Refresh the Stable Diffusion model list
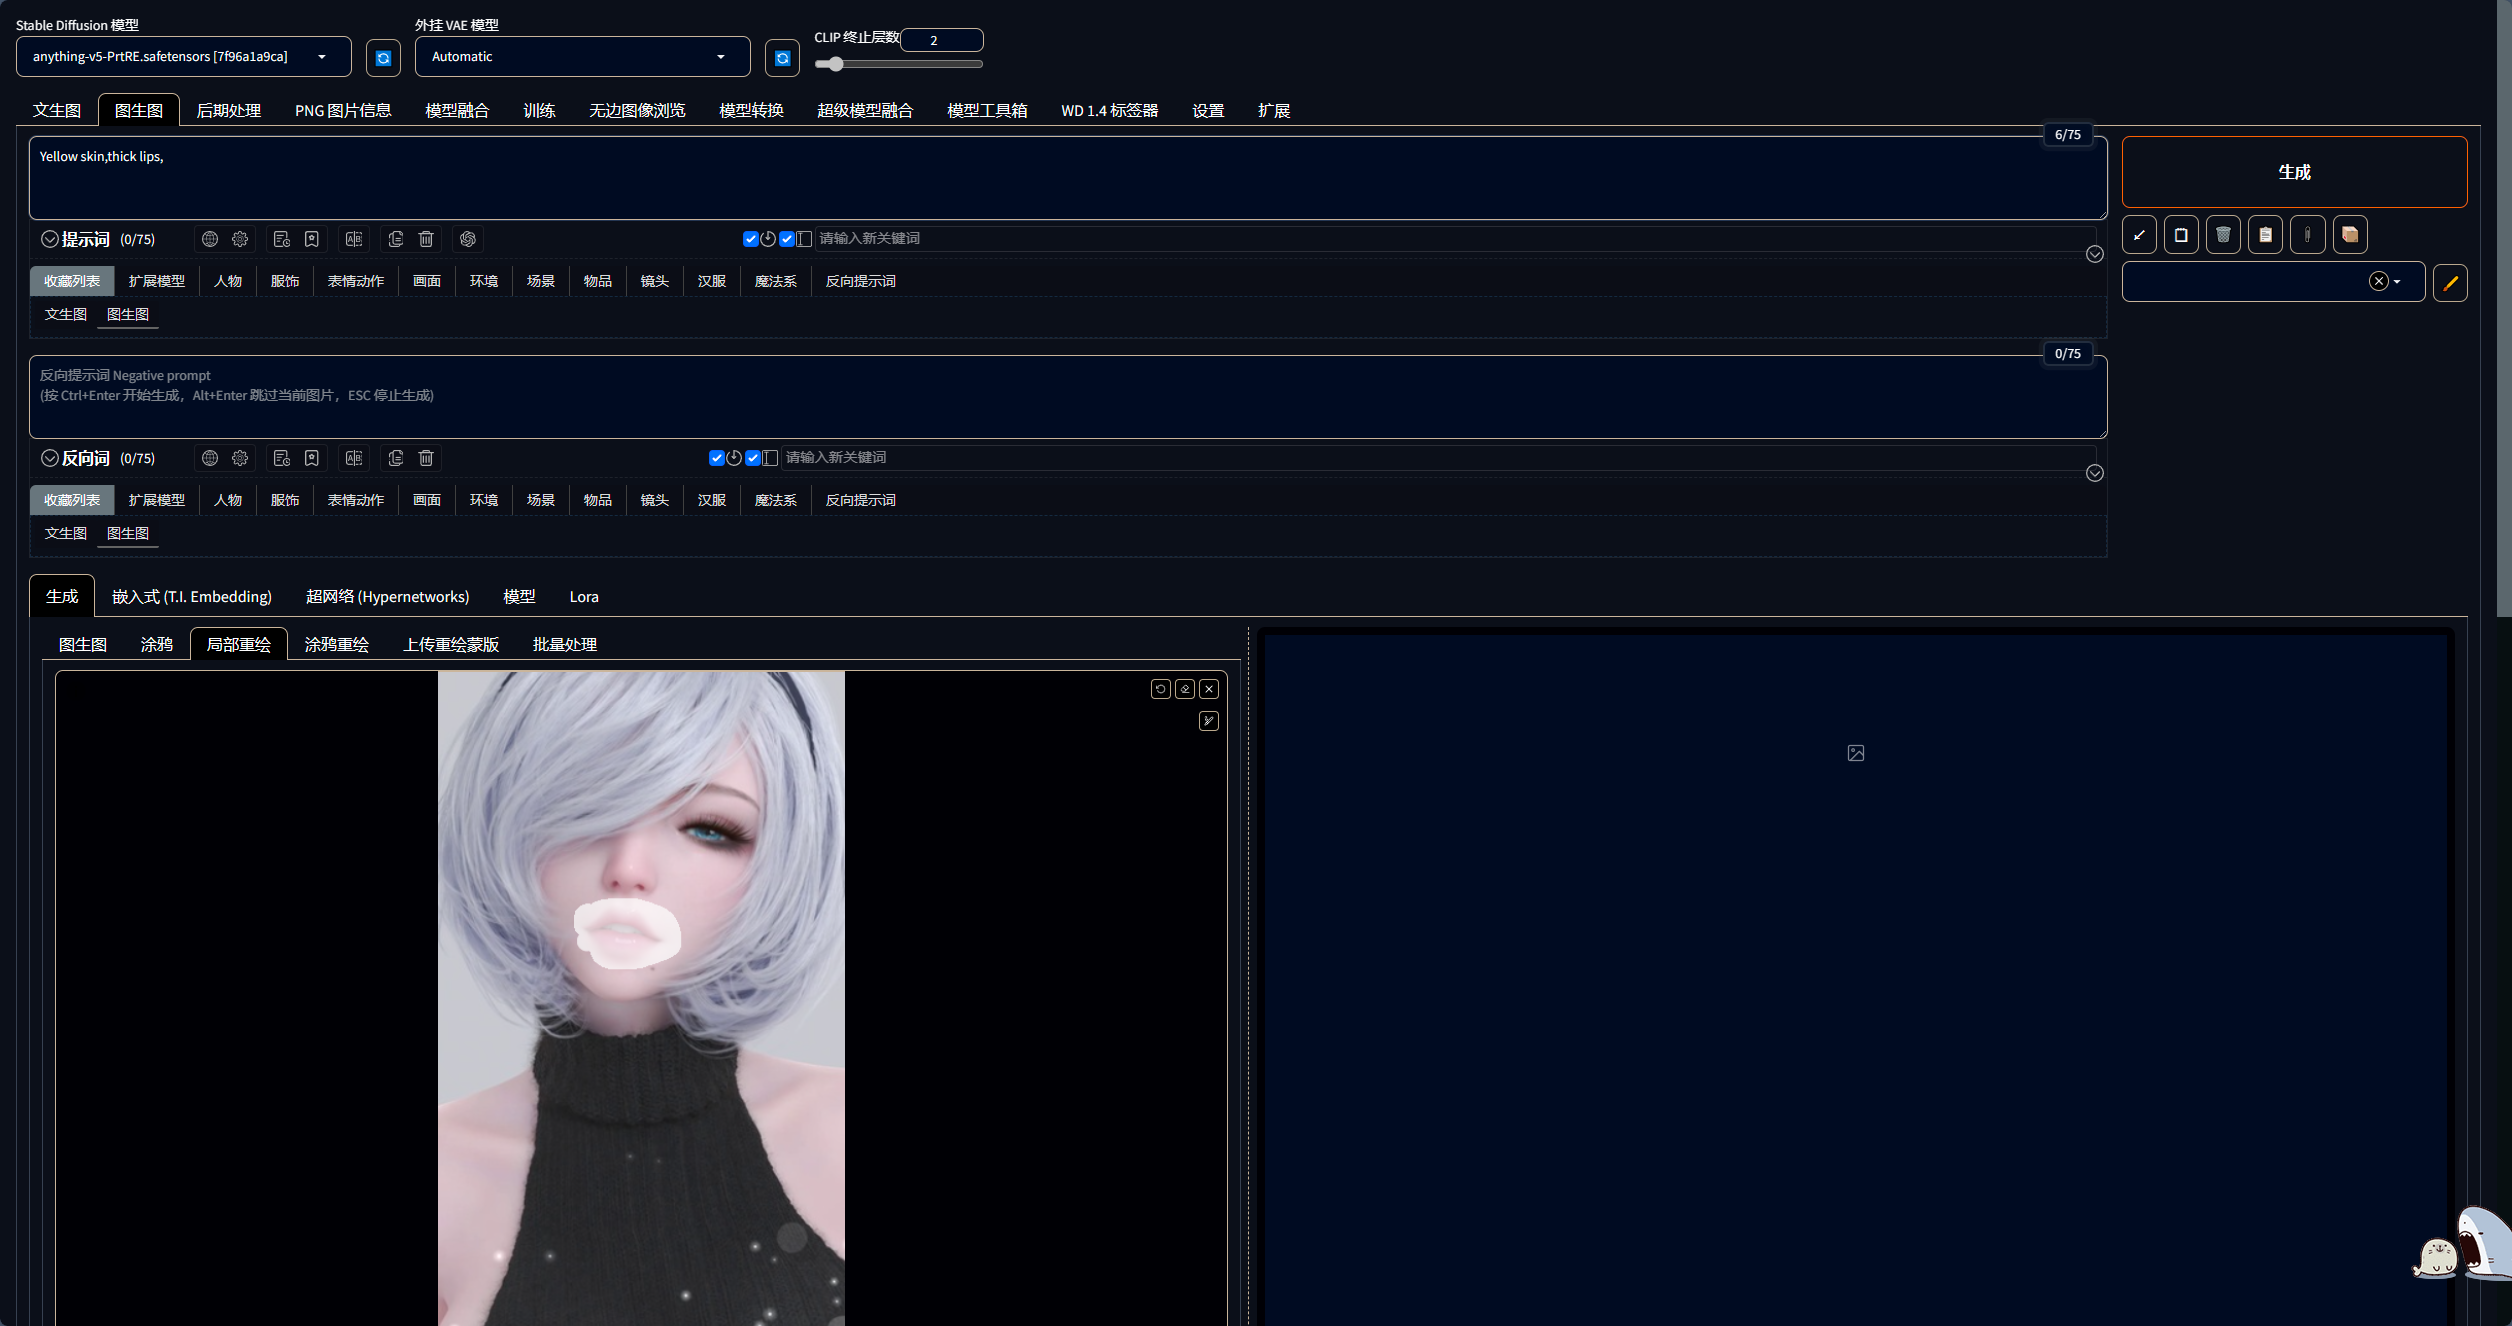Viewport: 2512px width, 1326px height. click(x=383, y=58)
